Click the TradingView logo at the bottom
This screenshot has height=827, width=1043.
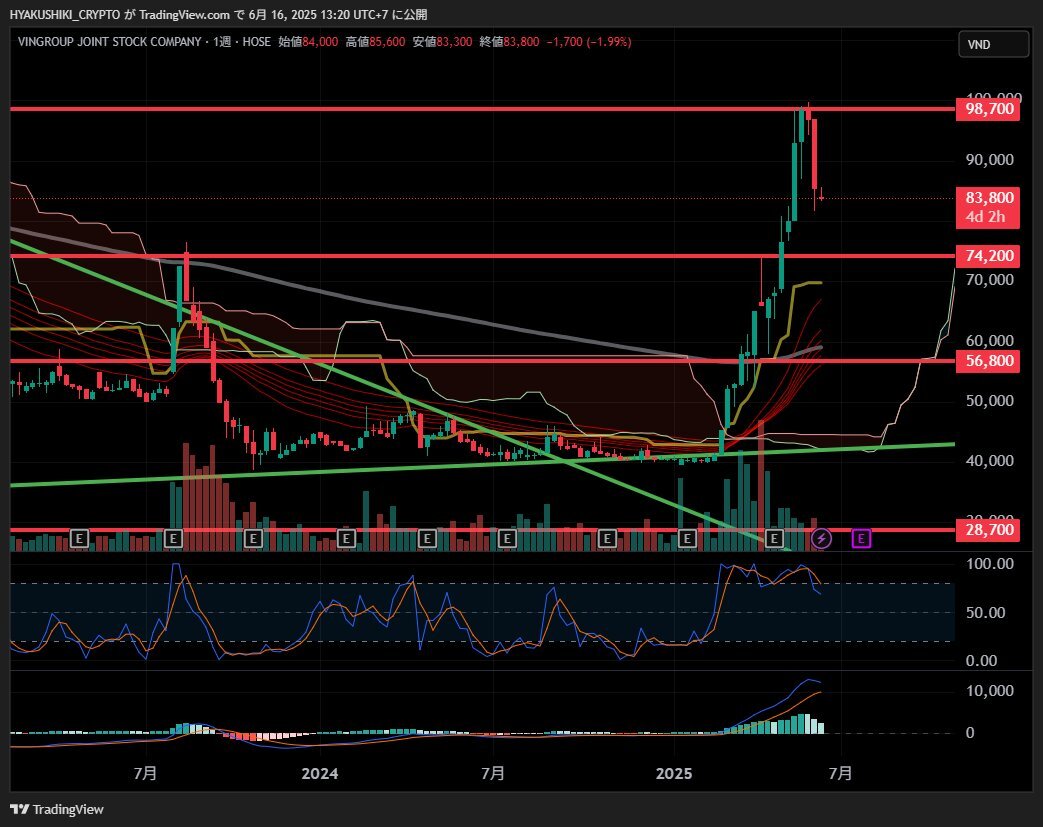click(x=57, y=809)
